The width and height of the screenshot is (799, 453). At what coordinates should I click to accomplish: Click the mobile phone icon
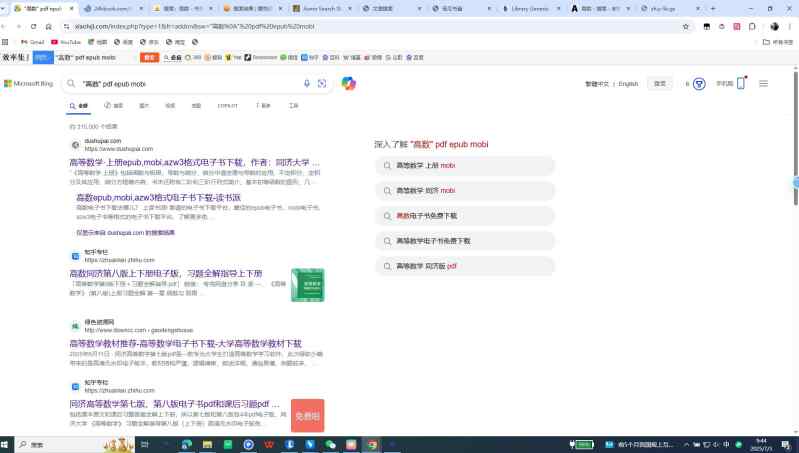741,83
